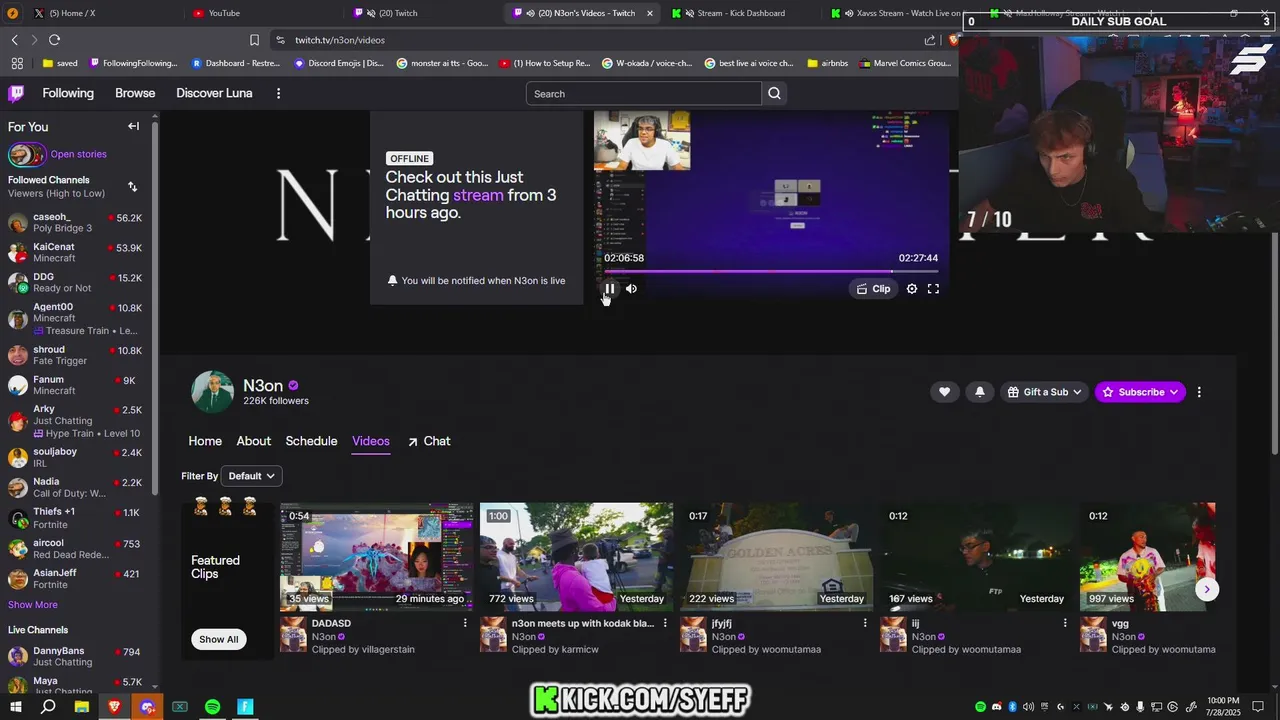Click the Following nav link
Image resolution: width=1280 pixels, height=720 pixels.
(x=68, y=93)
